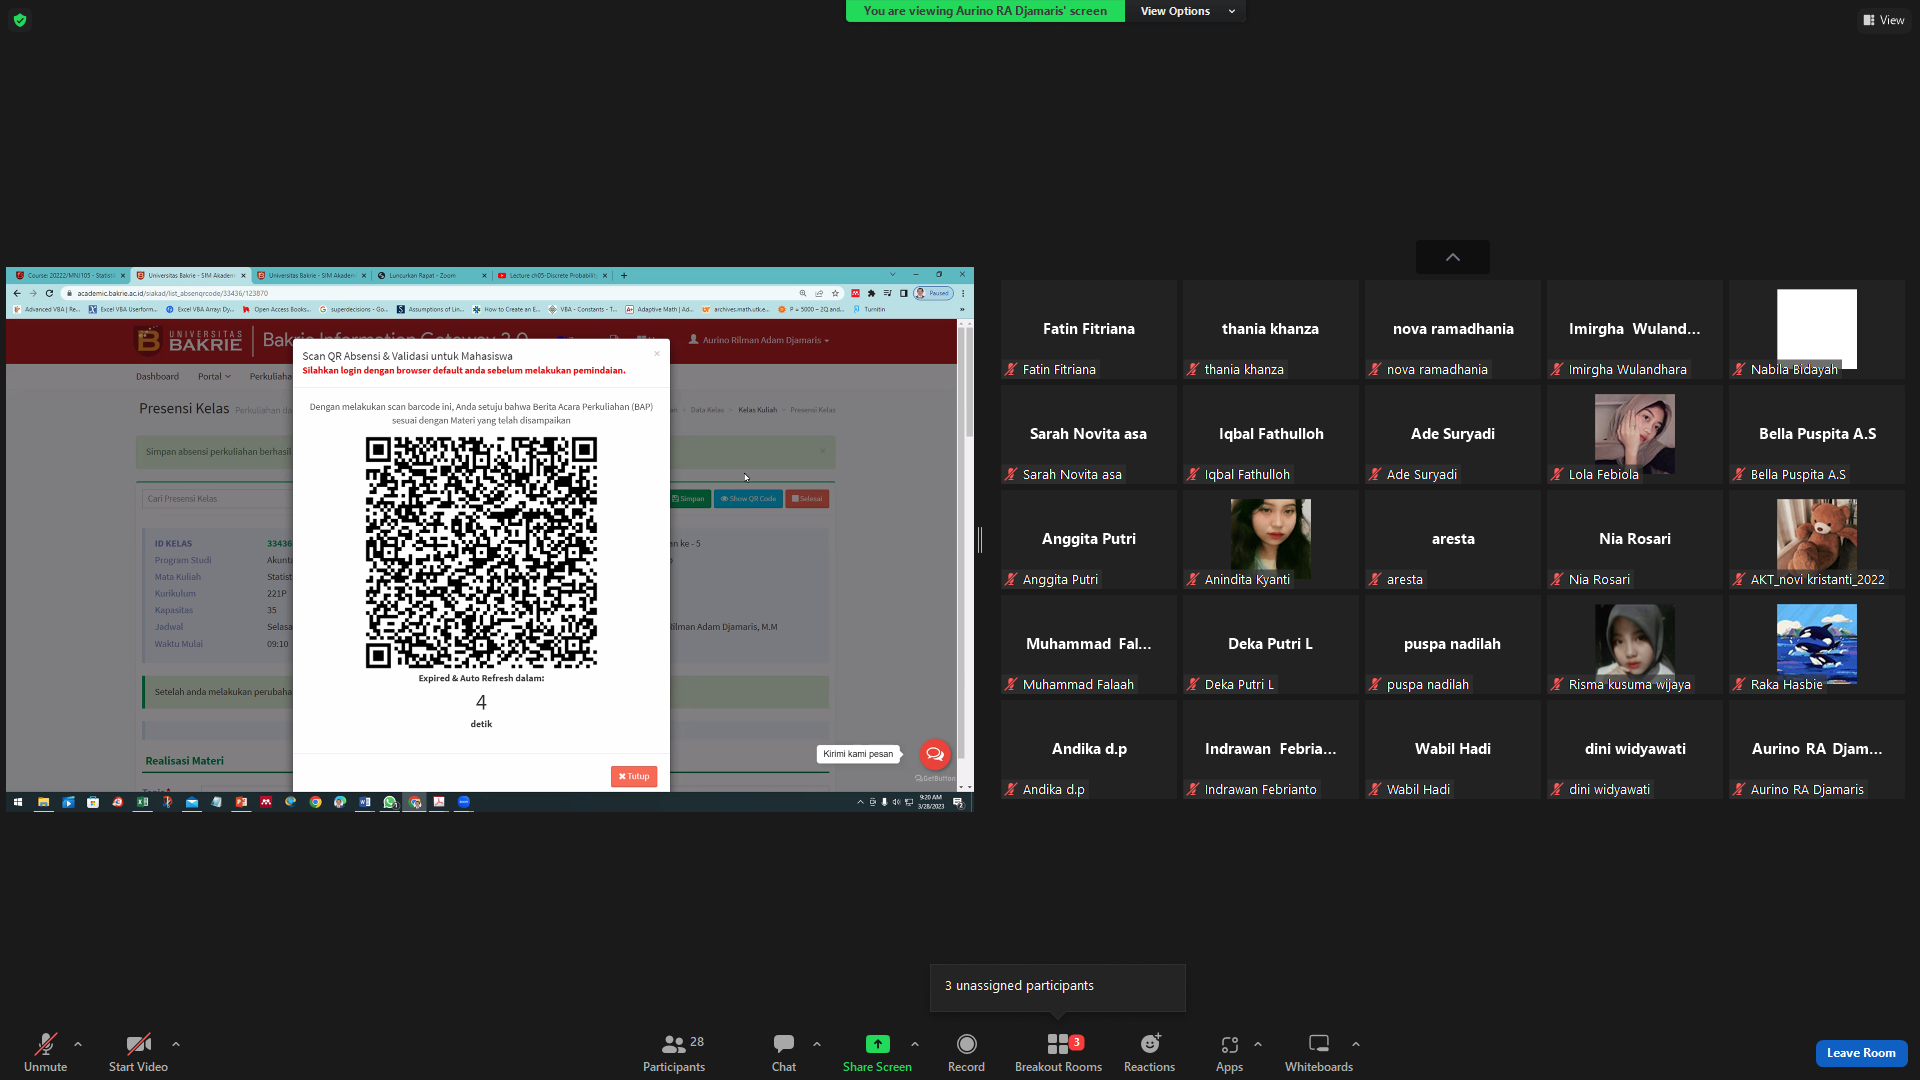Click the green Share Screen icon
This screenshot has width=1920, height=1080.
click(x=877, y=1044)
